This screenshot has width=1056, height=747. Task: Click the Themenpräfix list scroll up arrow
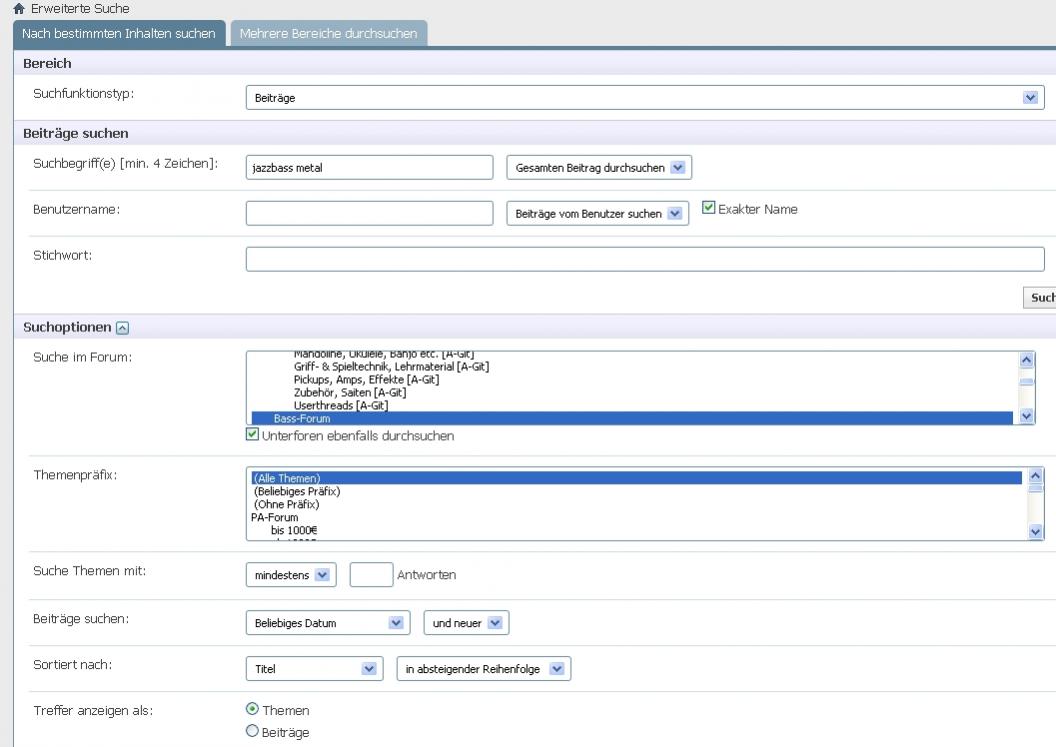pyautogui.click(x=1036, y=476)
